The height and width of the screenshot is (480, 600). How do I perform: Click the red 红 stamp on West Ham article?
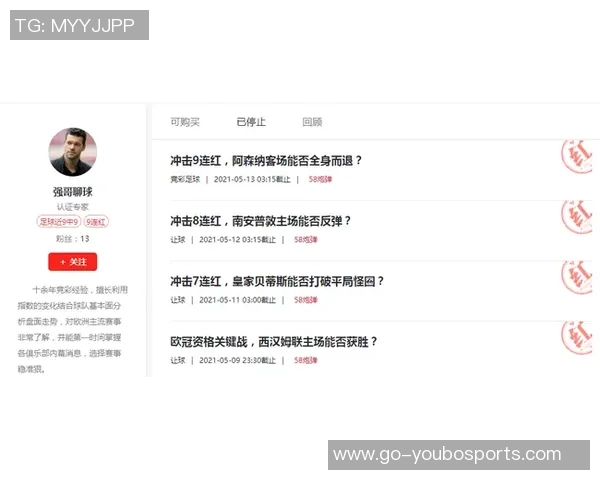(577, 338)
